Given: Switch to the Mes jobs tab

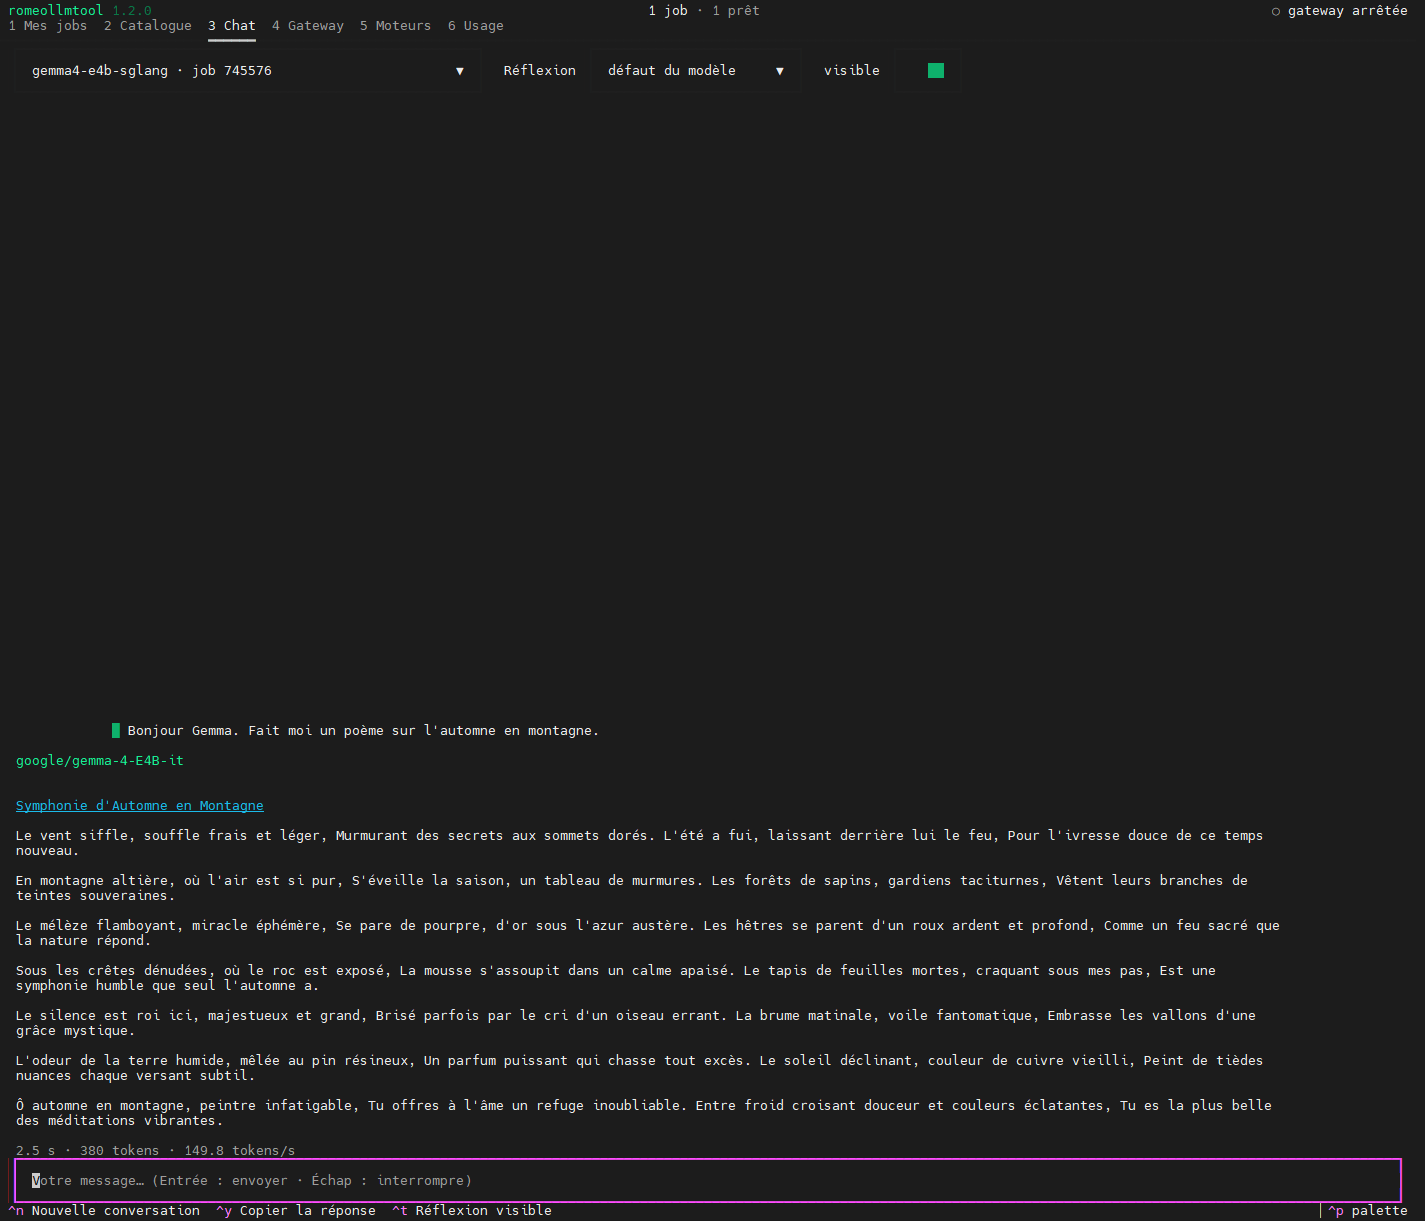Looking at the screenshot, I should tap(48, 26).
